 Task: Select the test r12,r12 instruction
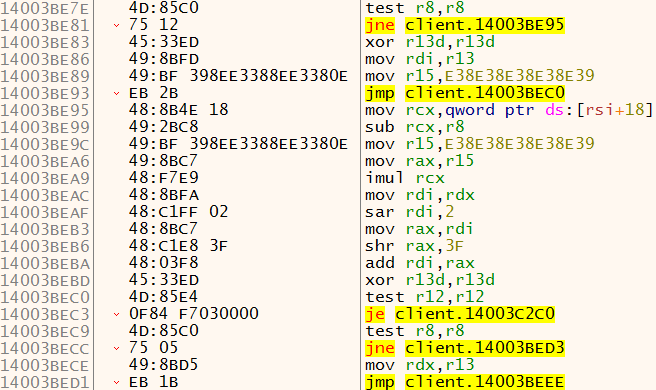pos(424,297)
